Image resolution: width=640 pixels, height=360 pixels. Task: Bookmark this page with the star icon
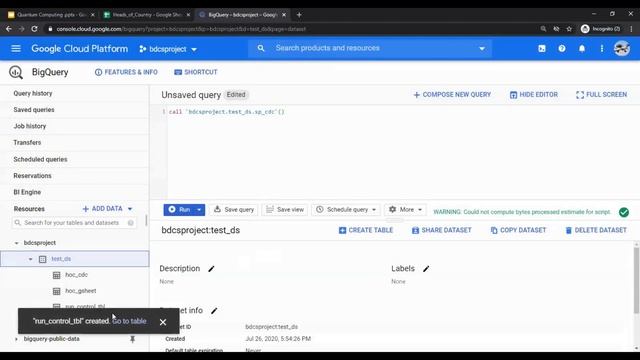coord(569,29)
